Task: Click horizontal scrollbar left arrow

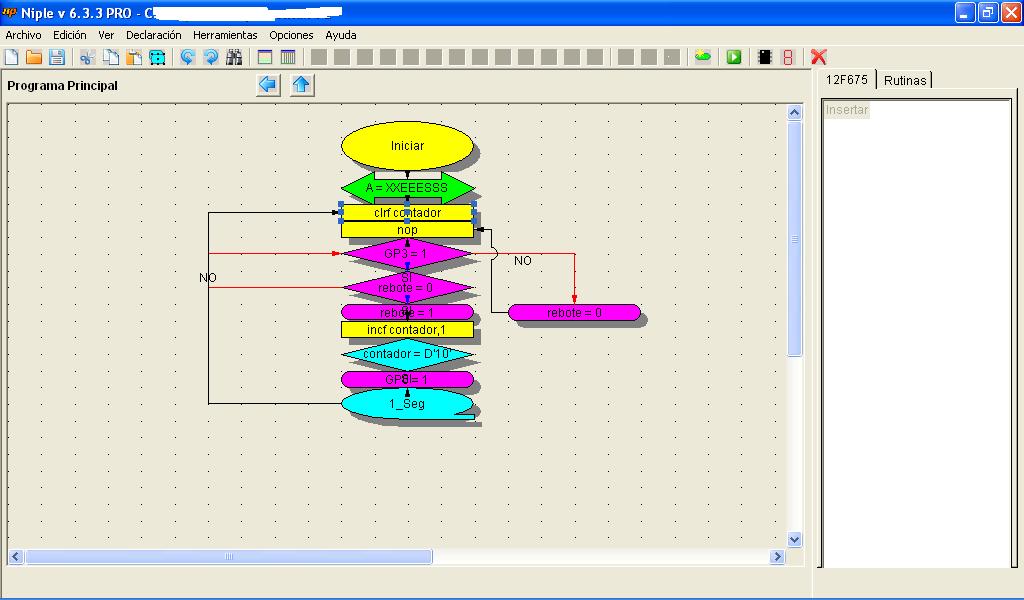Action: click(16, 557)
